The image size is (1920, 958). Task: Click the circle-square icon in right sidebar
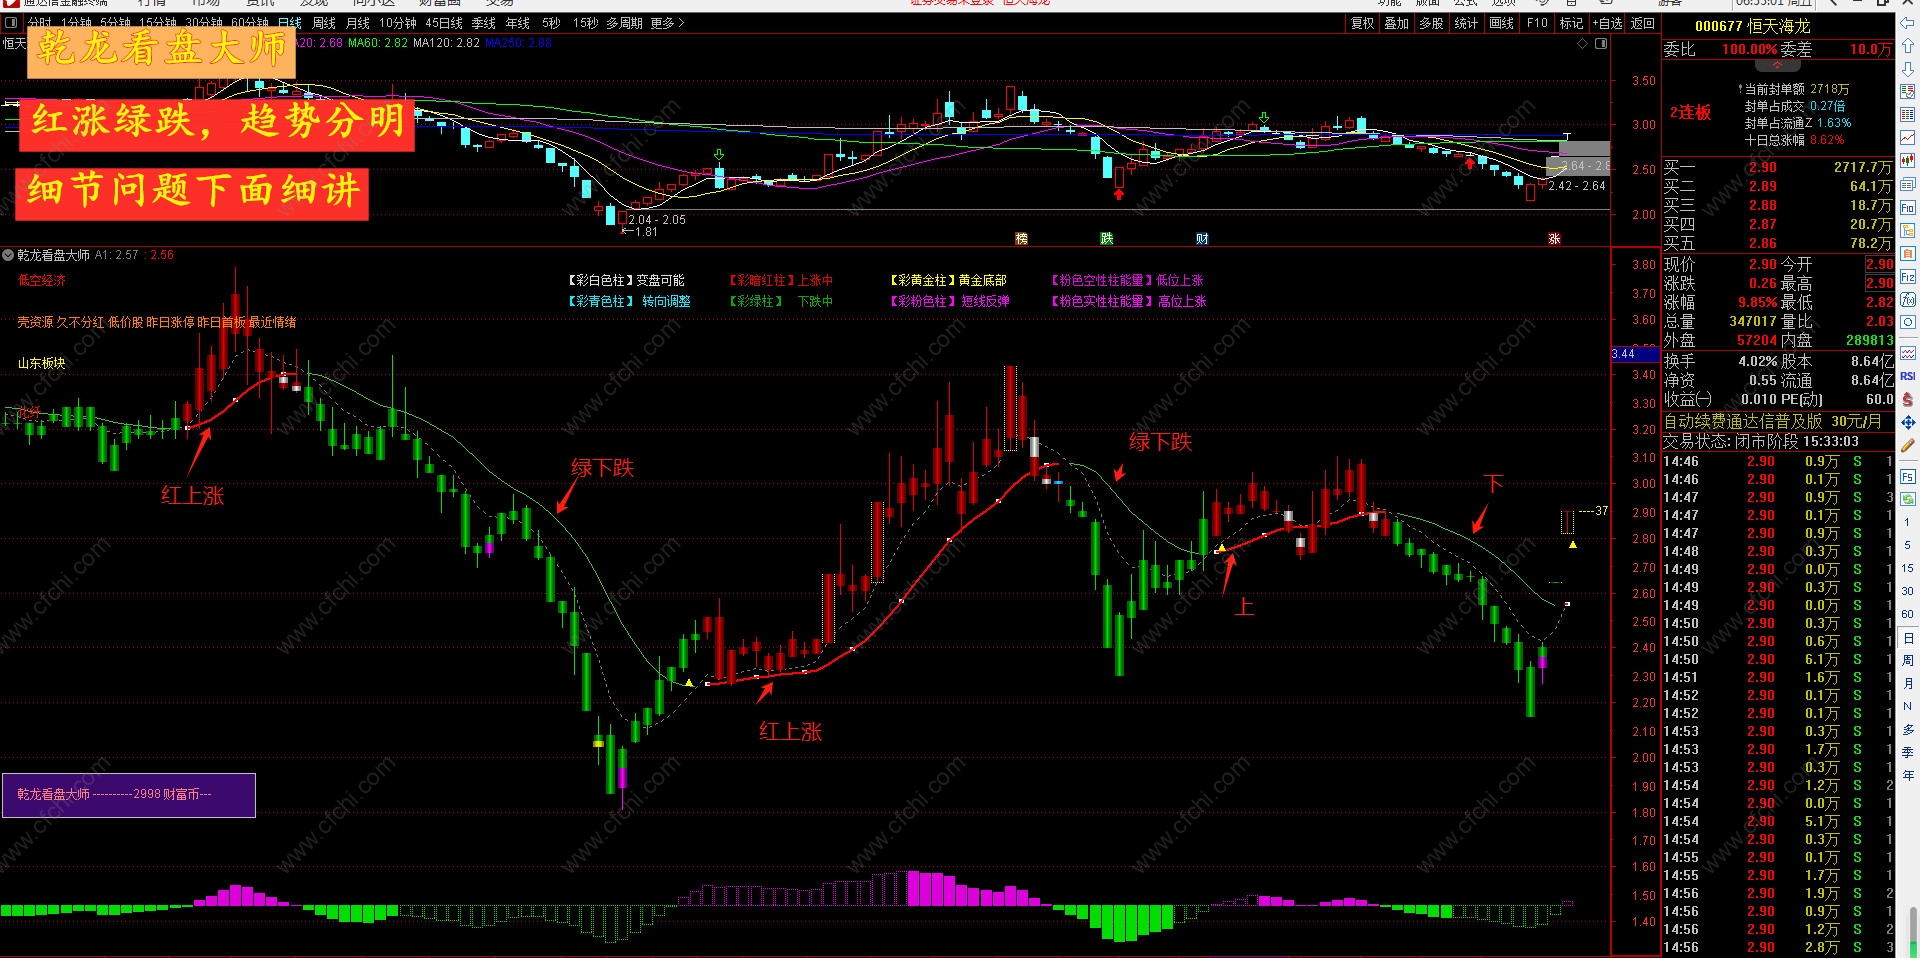click(1908, 322)
